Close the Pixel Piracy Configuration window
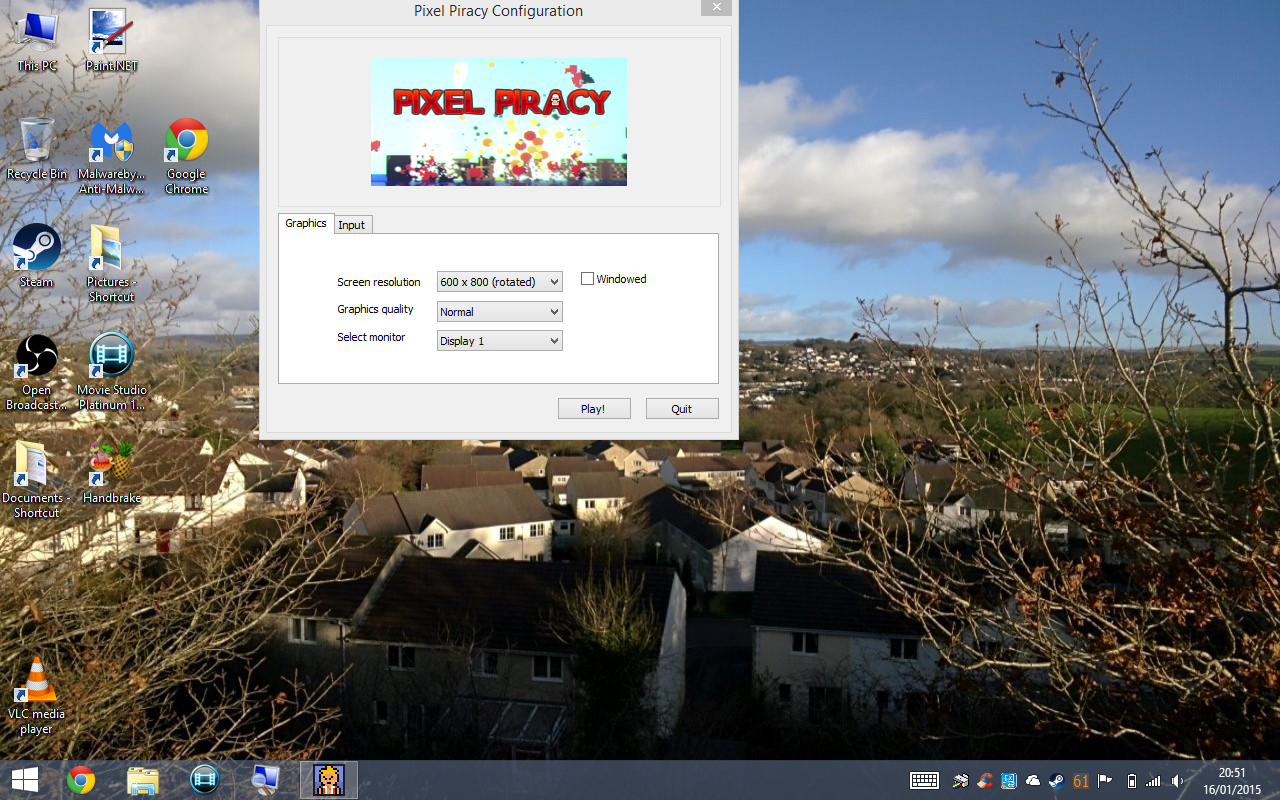Viewport: 1280px width, 800px height. pos(715,7)
